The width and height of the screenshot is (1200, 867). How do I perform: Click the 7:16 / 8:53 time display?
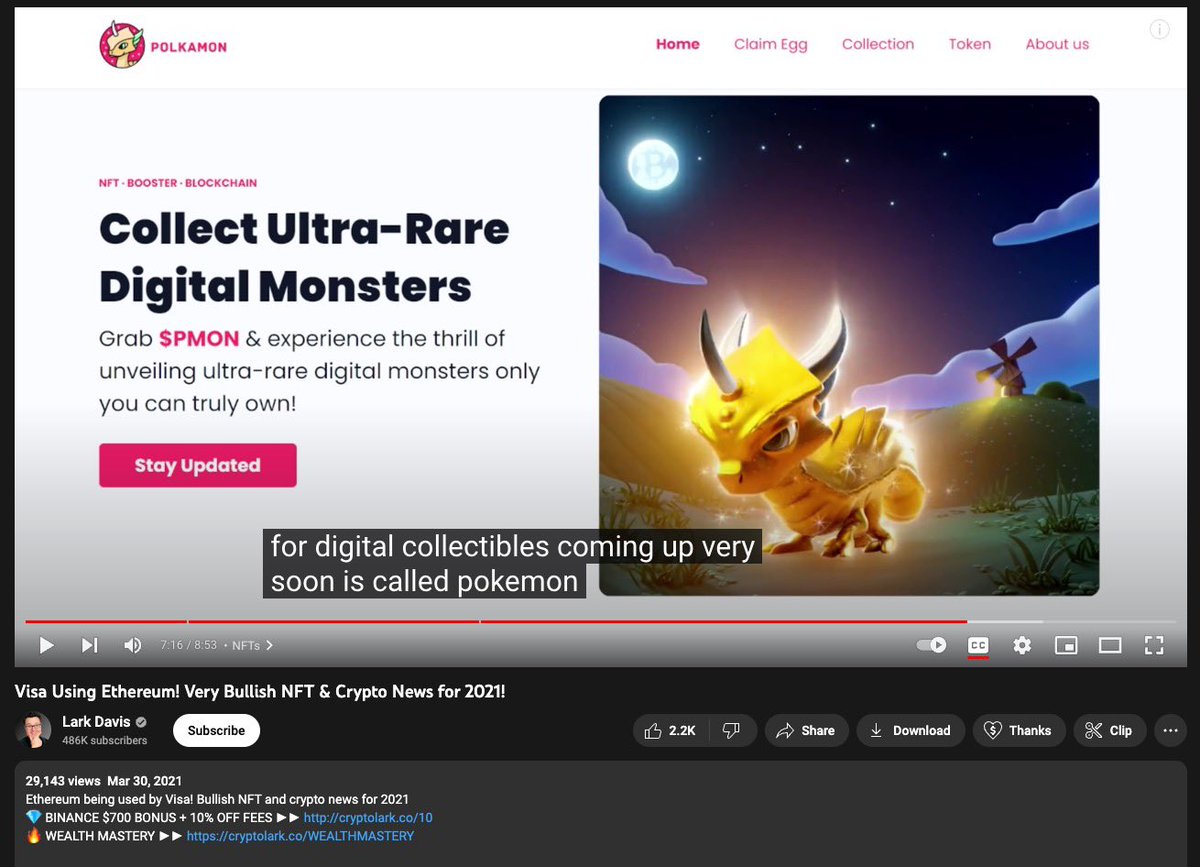(189, 646)
